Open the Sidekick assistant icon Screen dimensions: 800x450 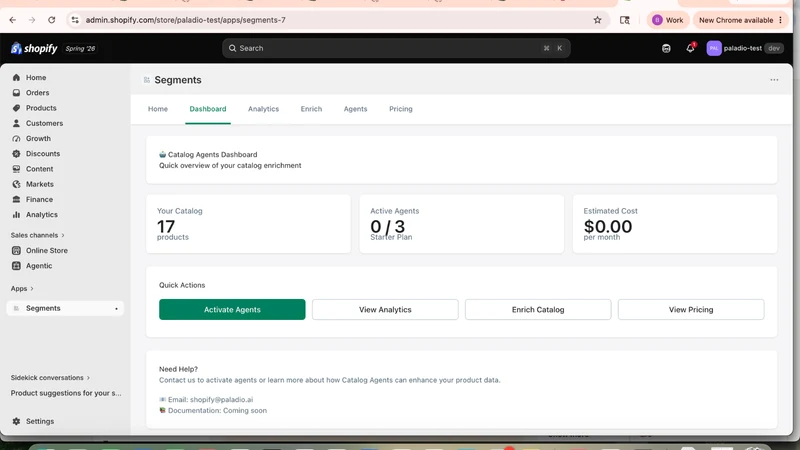coord(666,48)
